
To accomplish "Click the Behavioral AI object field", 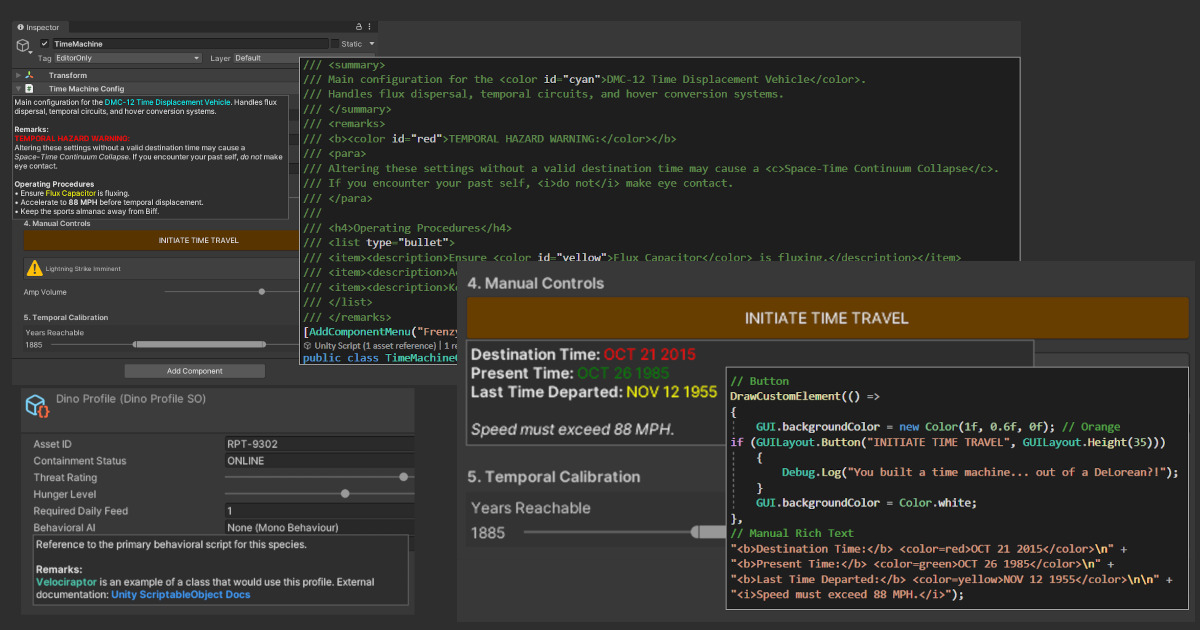I will coord(320,527).
